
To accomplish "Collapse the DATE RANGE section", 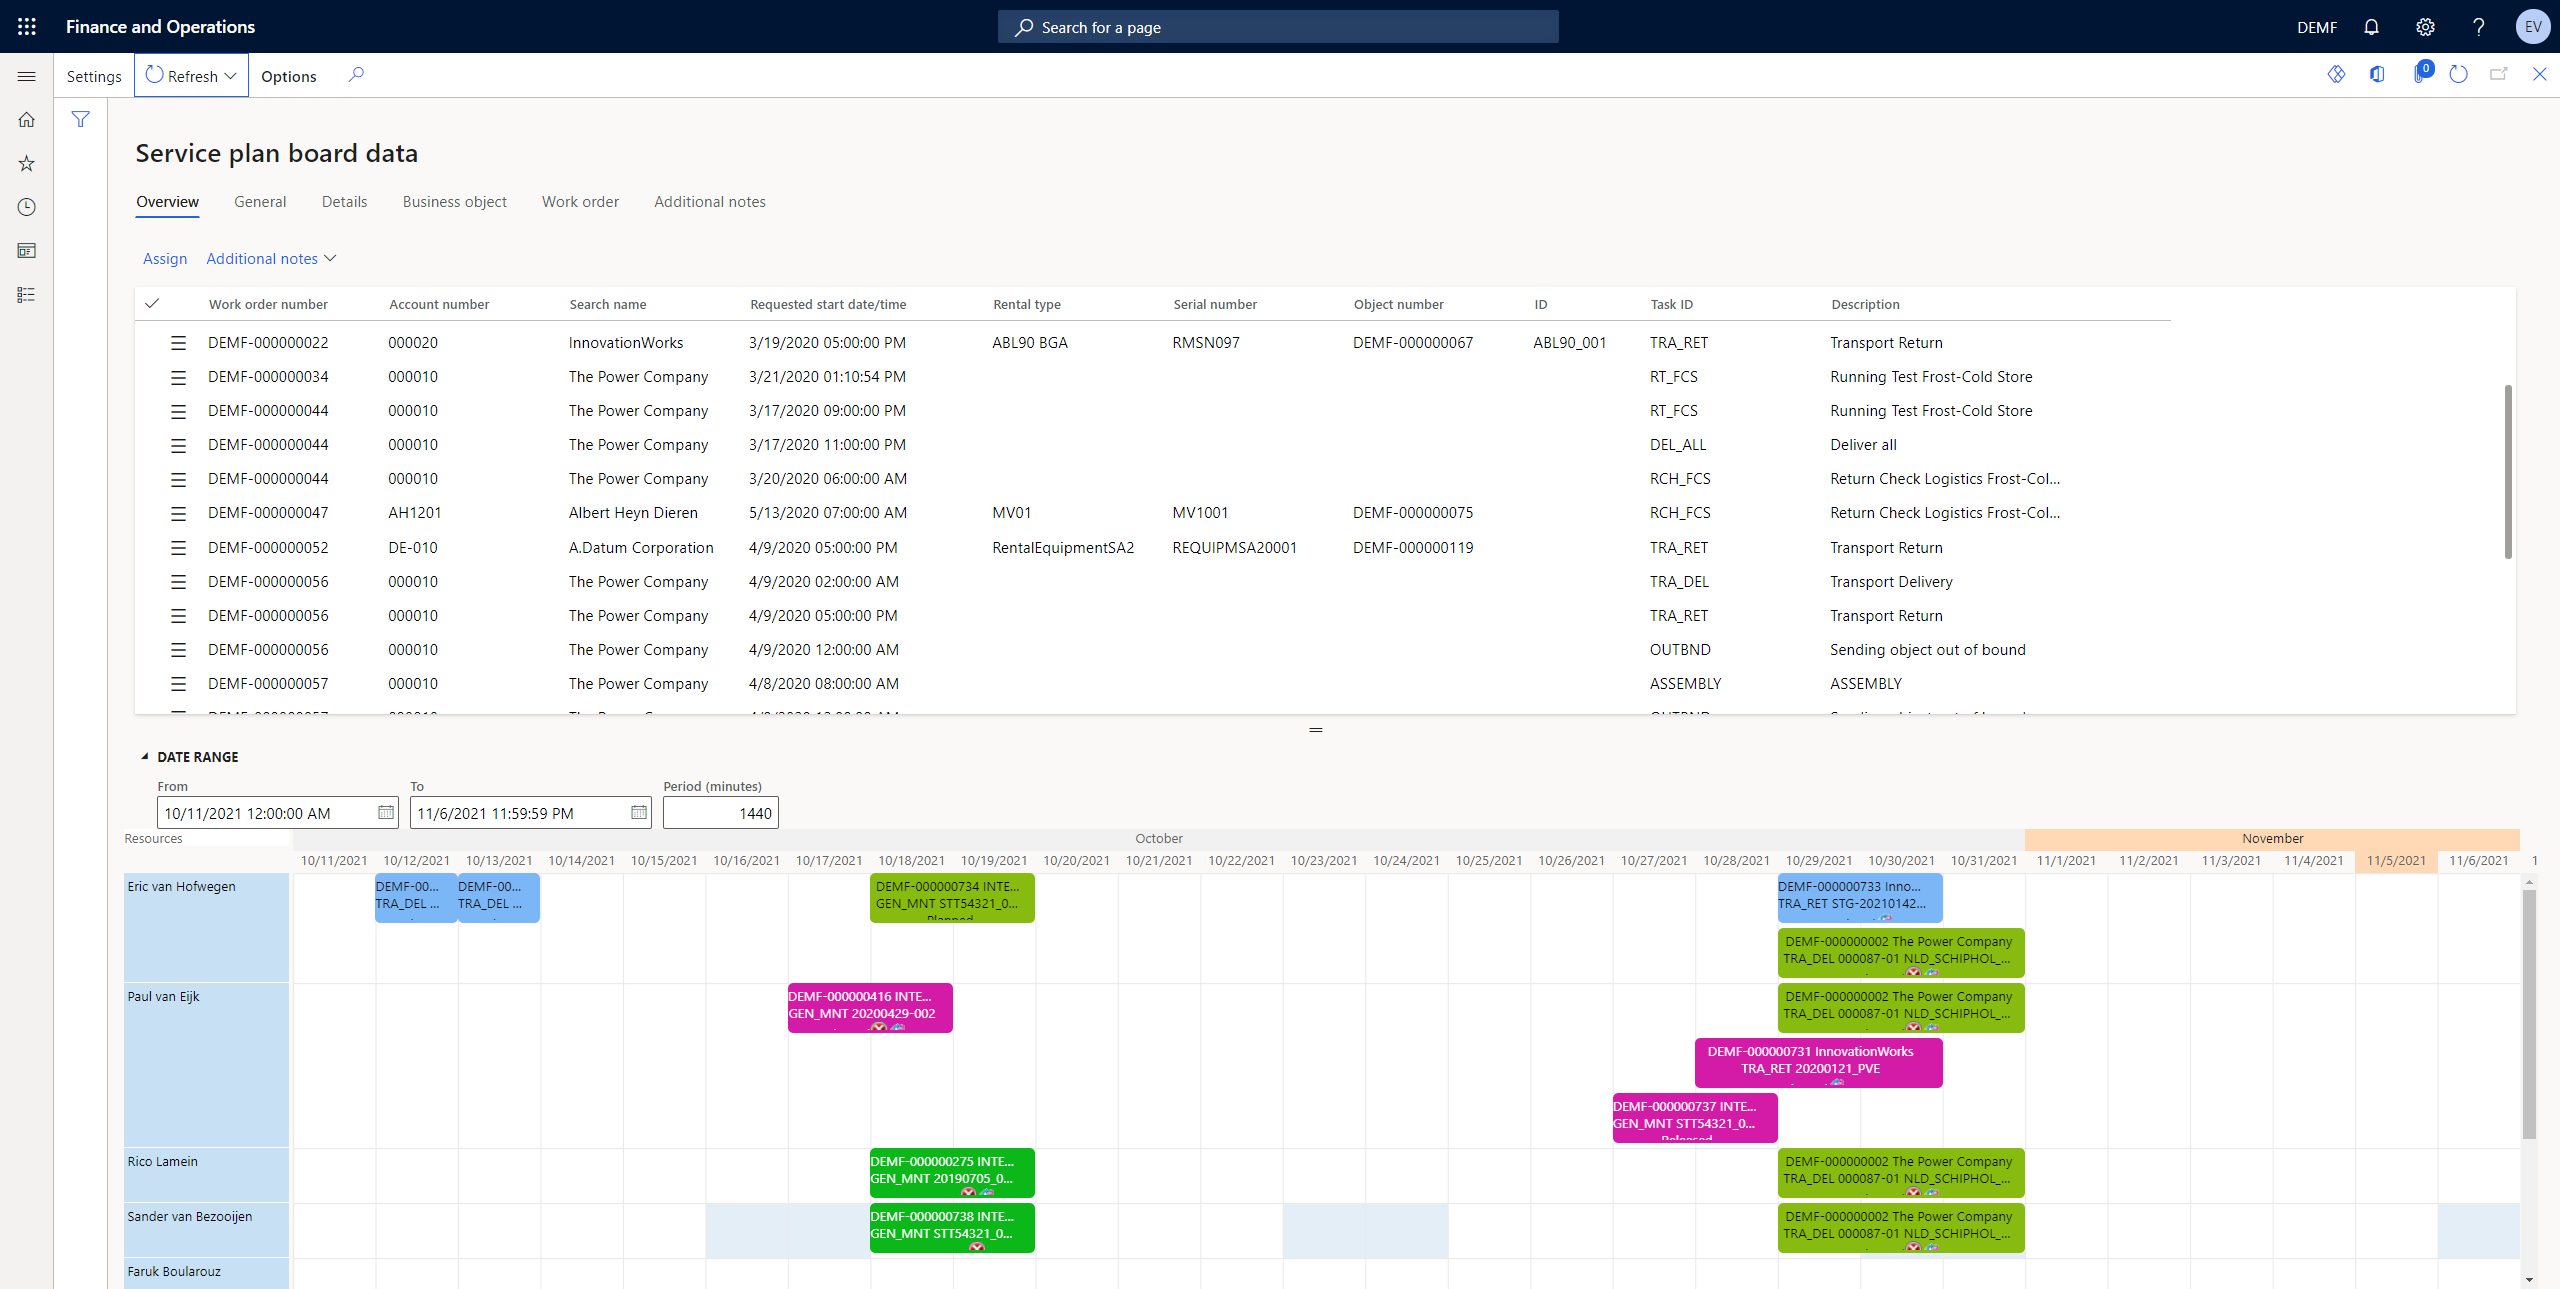I will 145,757.
